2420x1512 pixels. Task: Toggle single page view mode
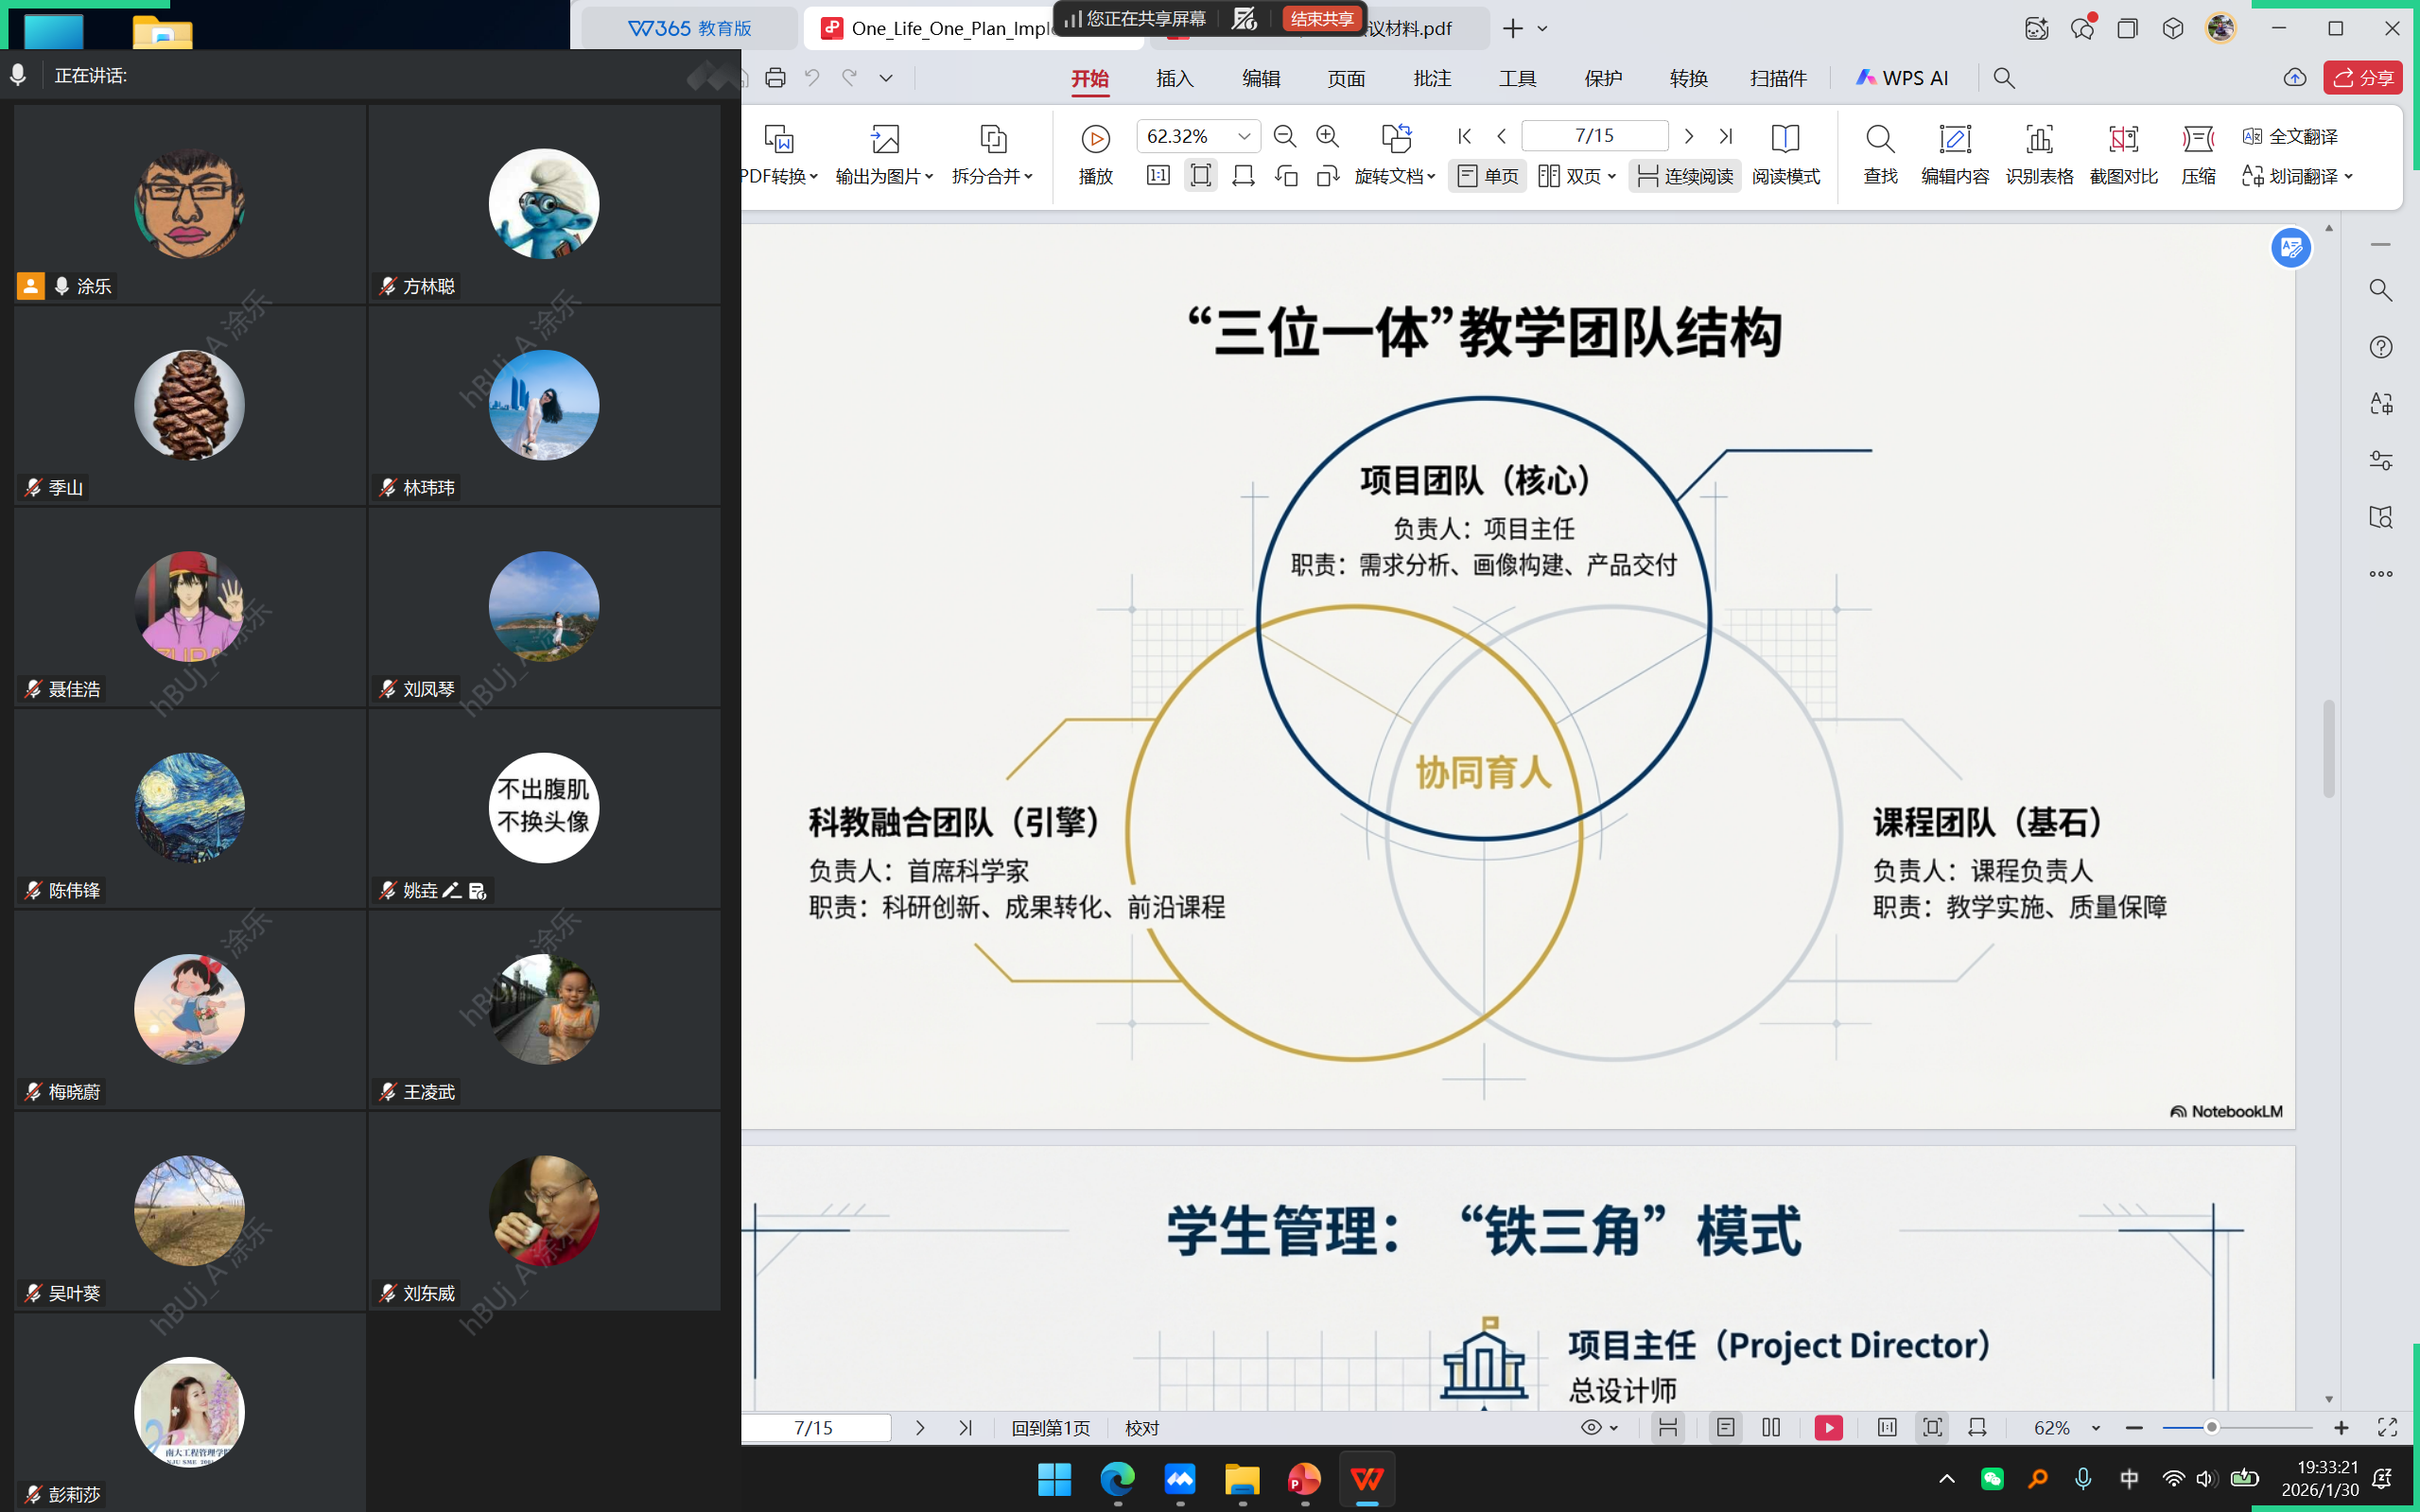coord(1487,176)
